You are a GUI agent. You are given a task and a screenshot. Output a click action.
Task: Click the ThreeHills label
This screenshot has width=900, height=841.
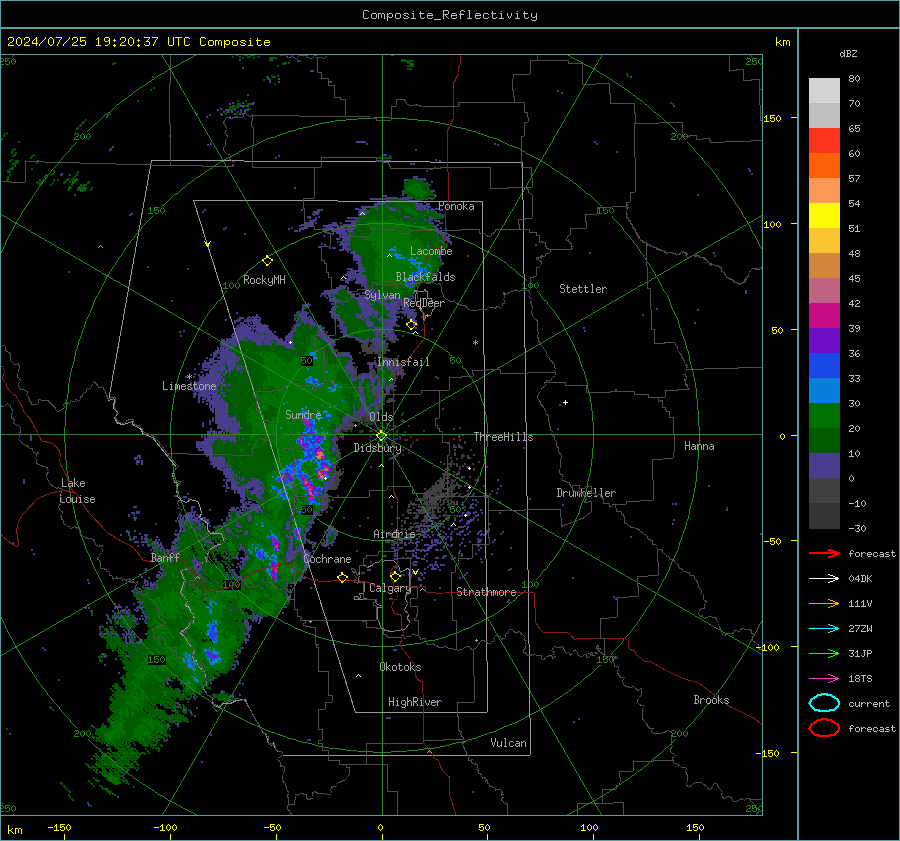503,437
